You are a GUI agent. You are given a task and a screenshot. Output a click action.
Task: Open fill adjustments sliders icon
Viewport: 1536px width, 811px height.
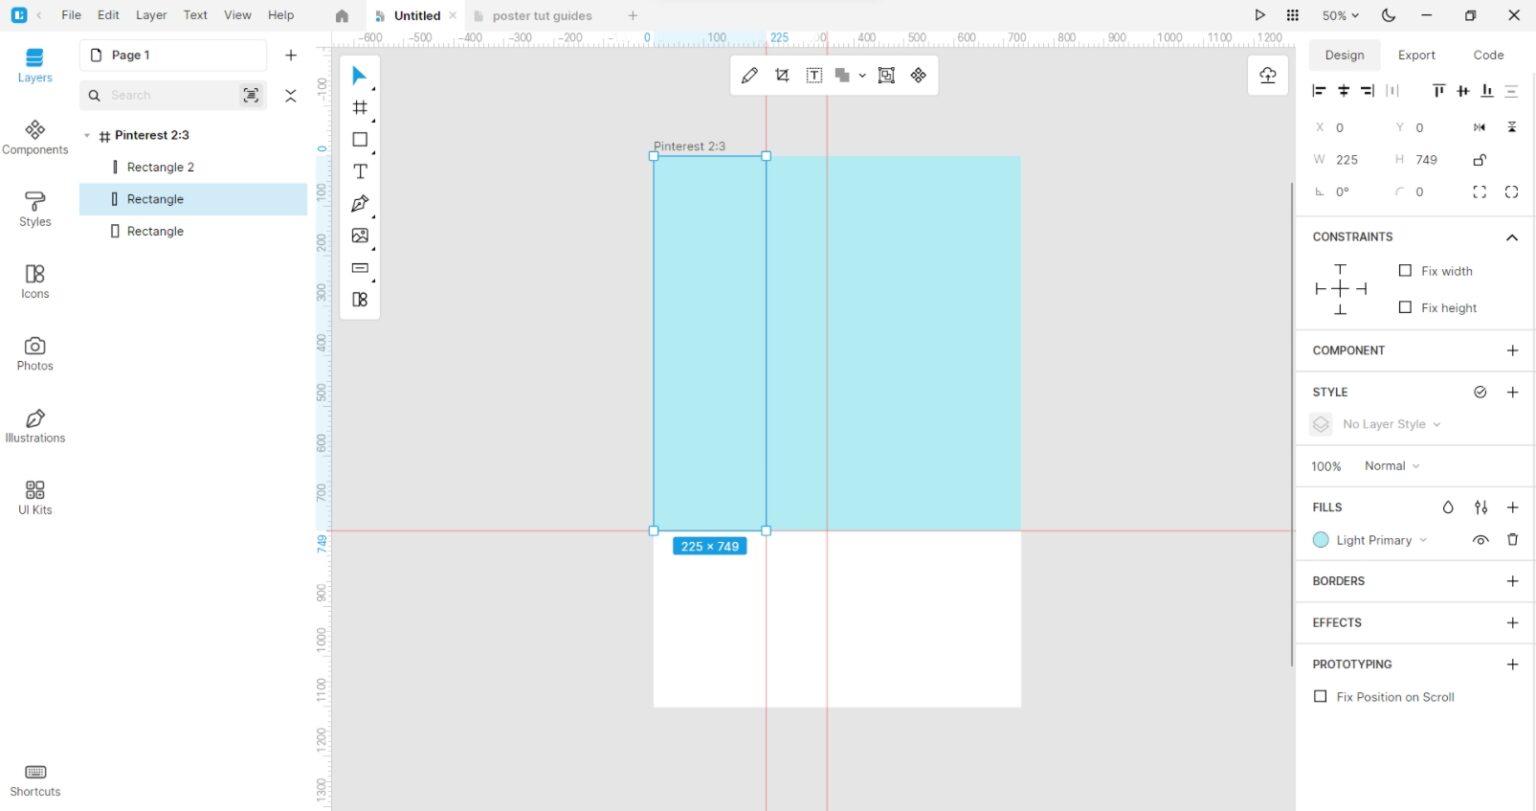[1481, 508]
